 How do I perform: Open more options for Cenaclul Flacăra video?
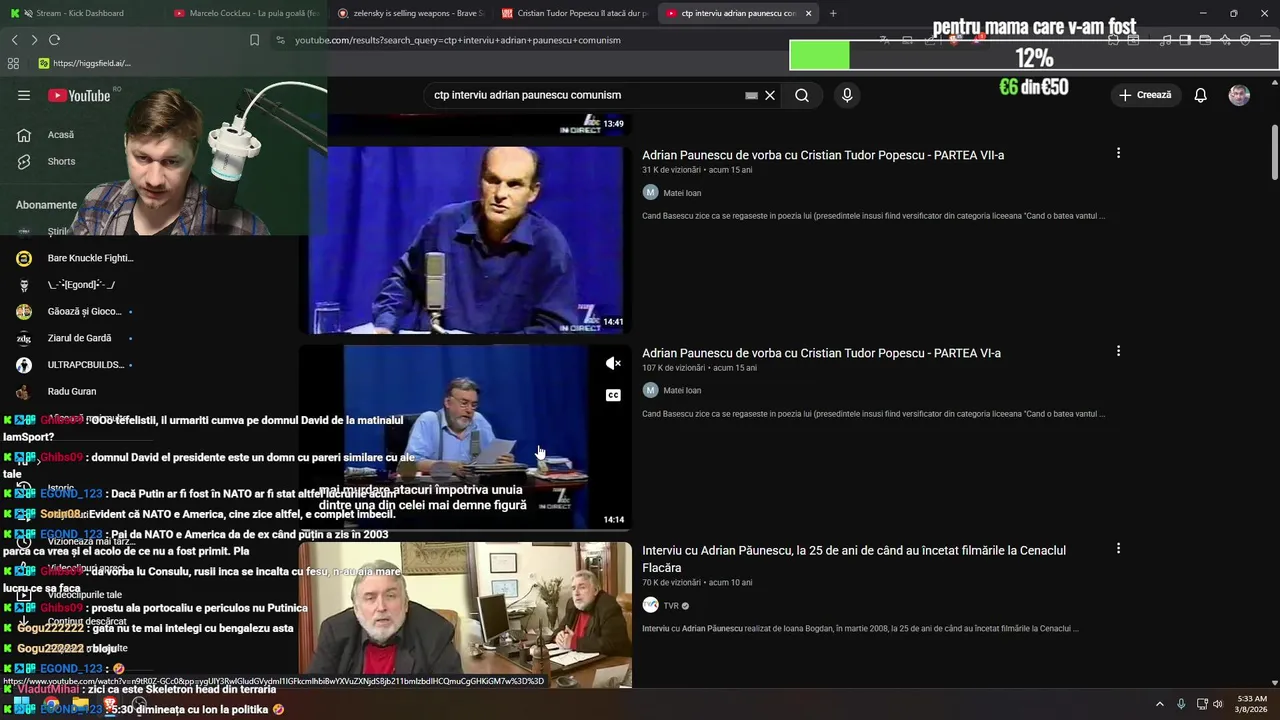pyautogui.click(x=1118, y=548)
